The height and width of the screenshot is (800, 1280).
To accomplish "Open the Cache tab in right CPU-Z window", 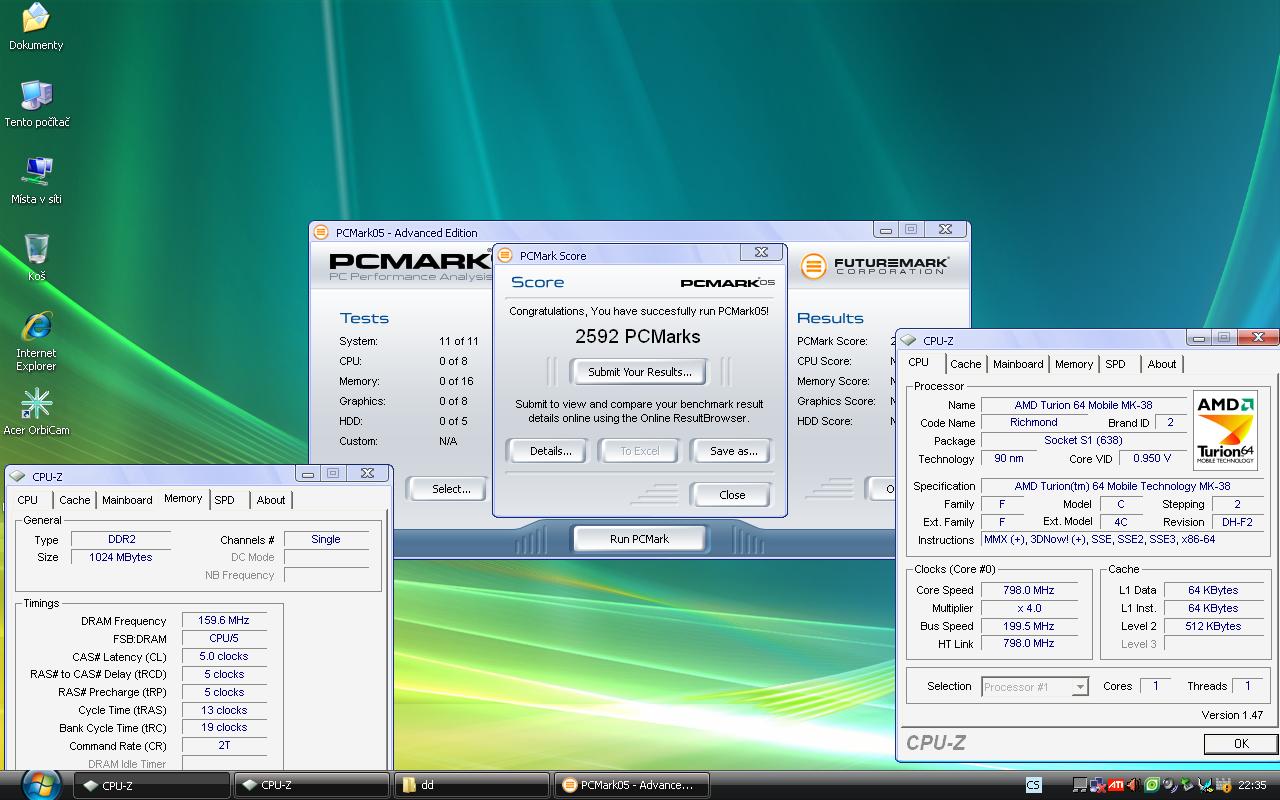I will click(965, 364).
